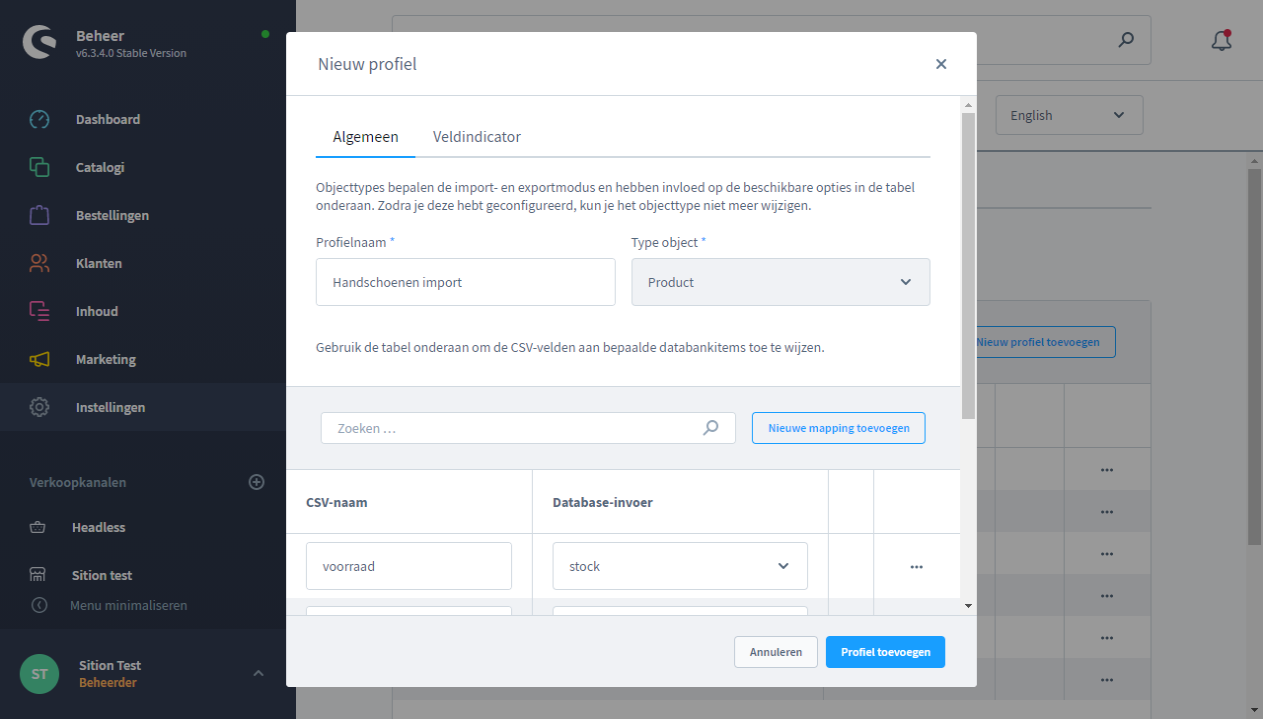Open the context menu for the voorraad row
1263x719 pixels.
[x=916, y=566]
